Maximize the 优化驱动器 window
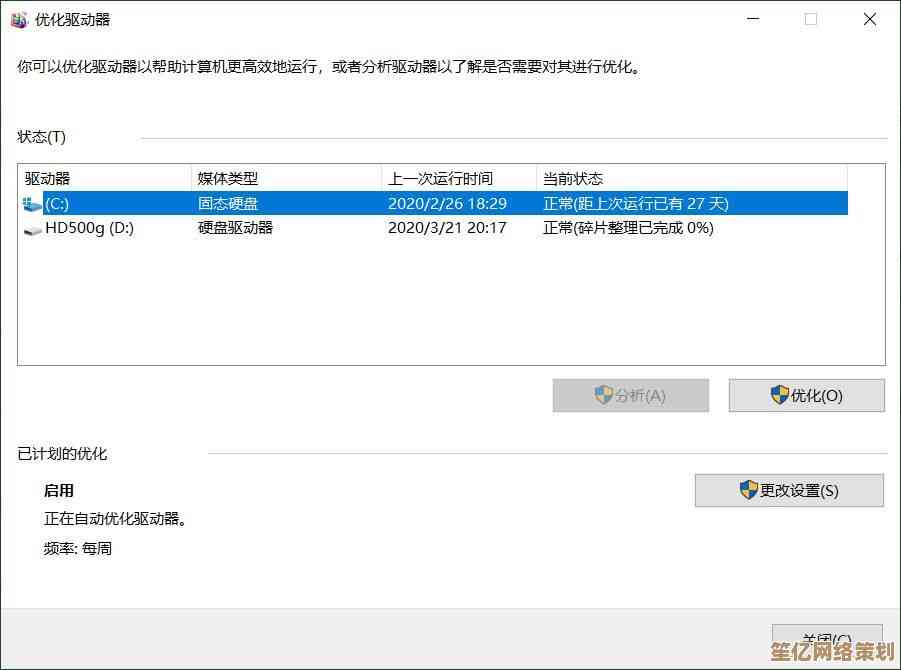Image resolution: width=901 pixels, height=670 pixels. tap(811, 19)
